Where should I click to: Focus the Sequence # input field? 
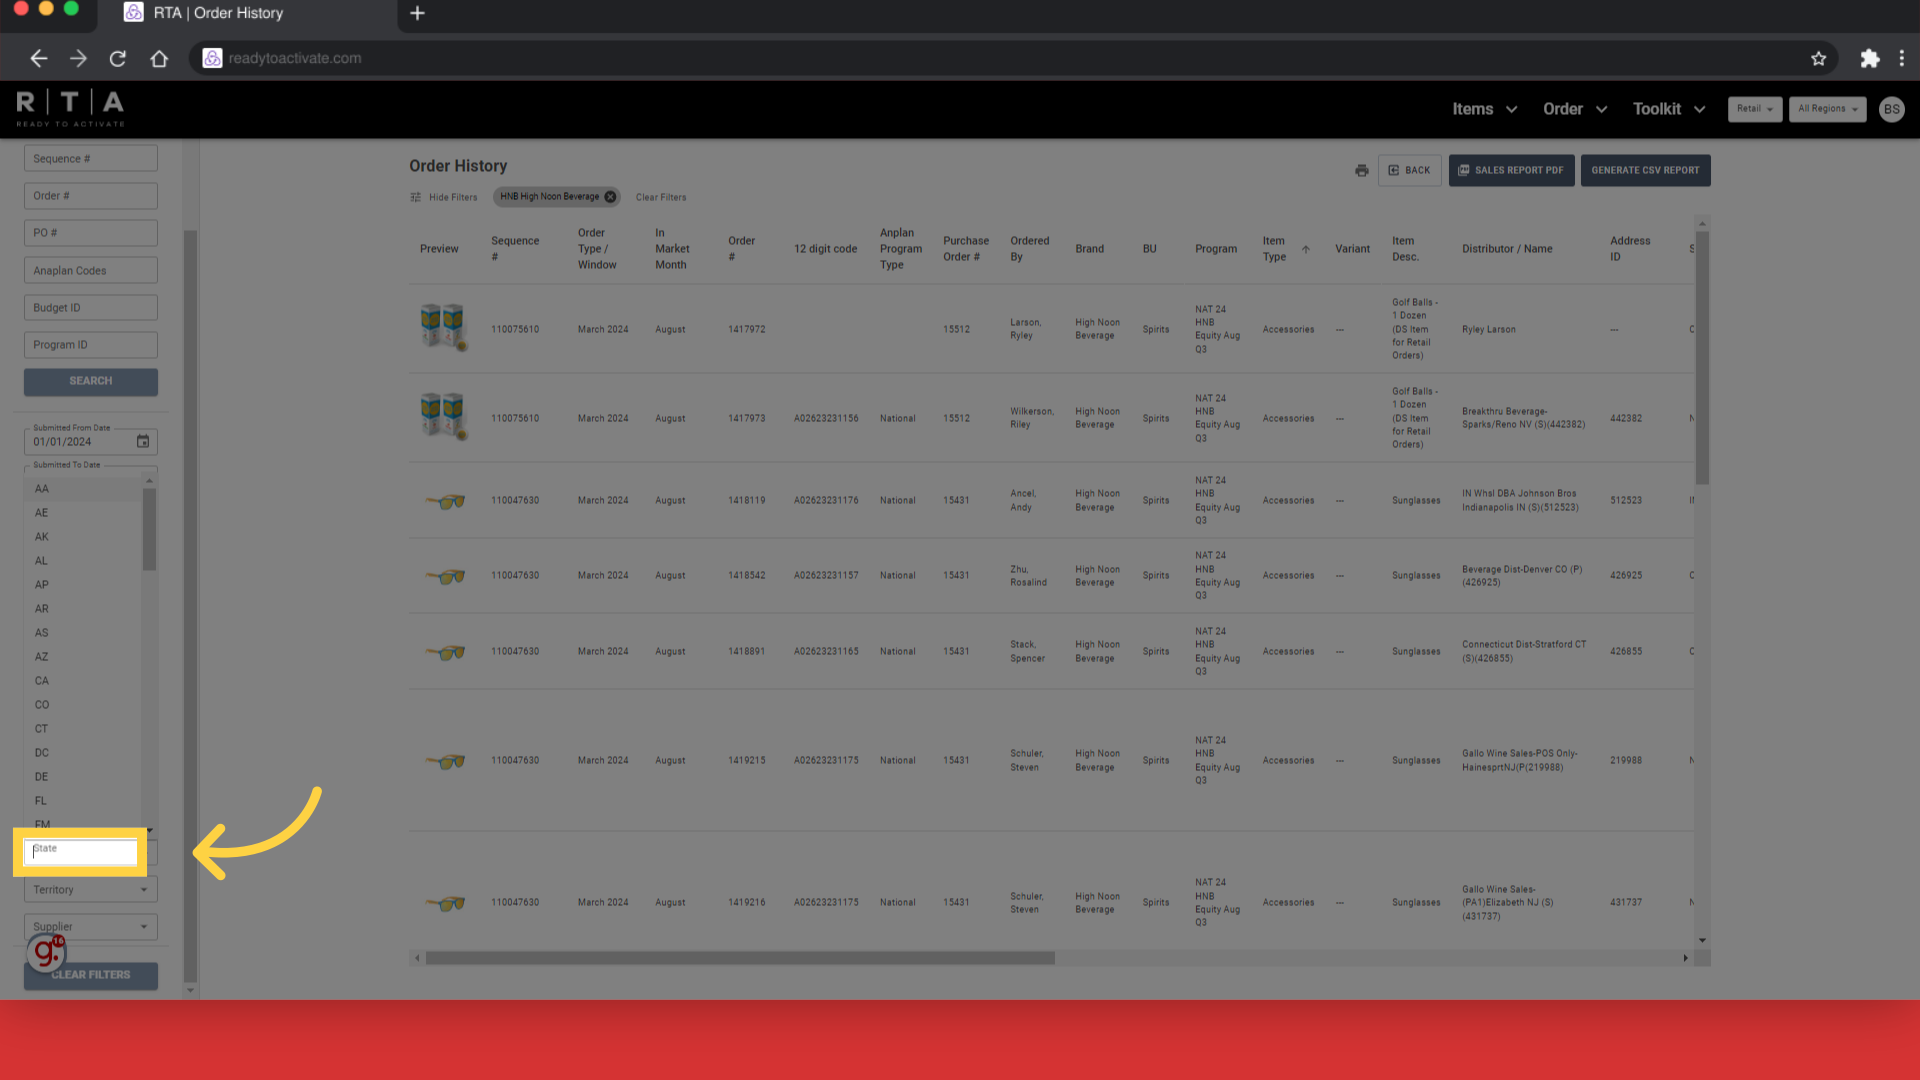pos(90,159)
